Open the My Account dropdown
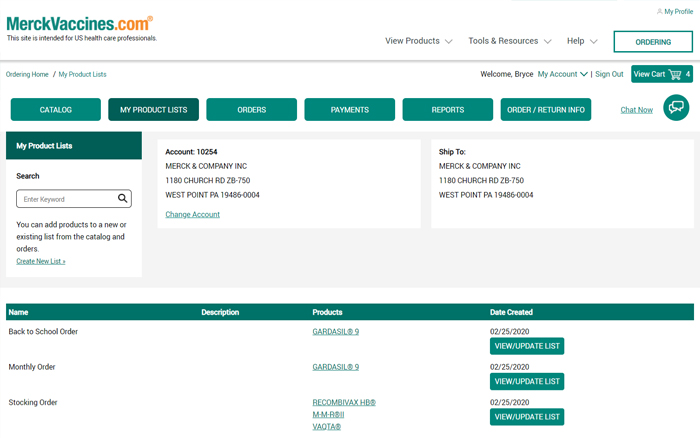 pos(562,74)
